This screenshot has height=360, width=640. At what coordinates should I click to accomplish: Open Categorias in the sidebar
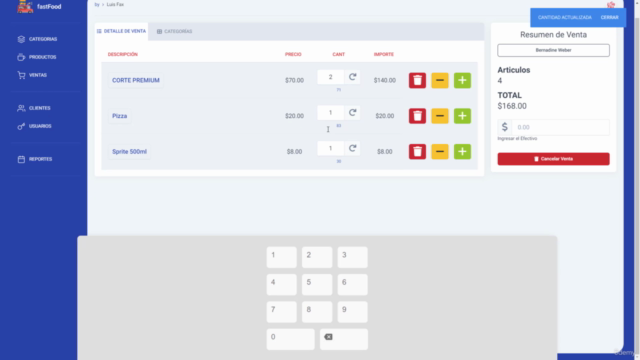[38, 39]
